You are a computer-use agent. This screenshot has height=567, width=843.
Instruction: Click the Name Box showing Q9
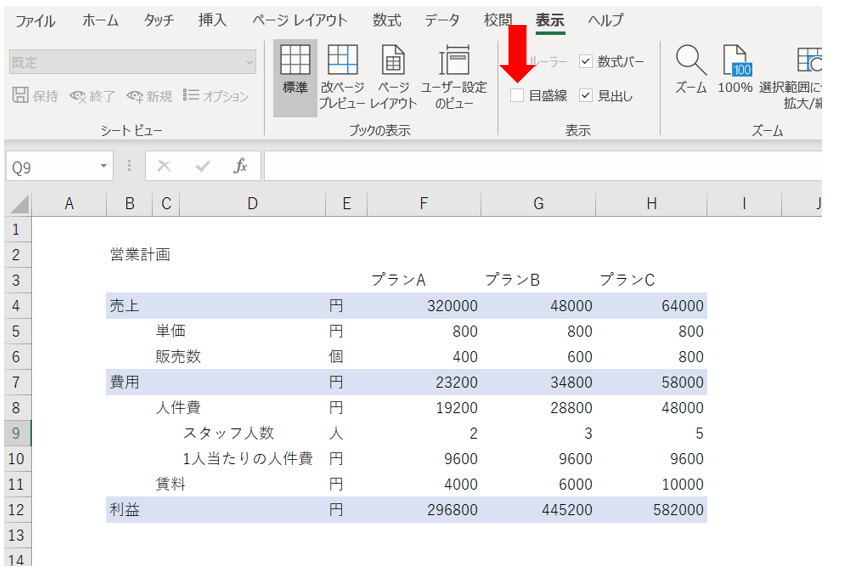pos(52,167)
